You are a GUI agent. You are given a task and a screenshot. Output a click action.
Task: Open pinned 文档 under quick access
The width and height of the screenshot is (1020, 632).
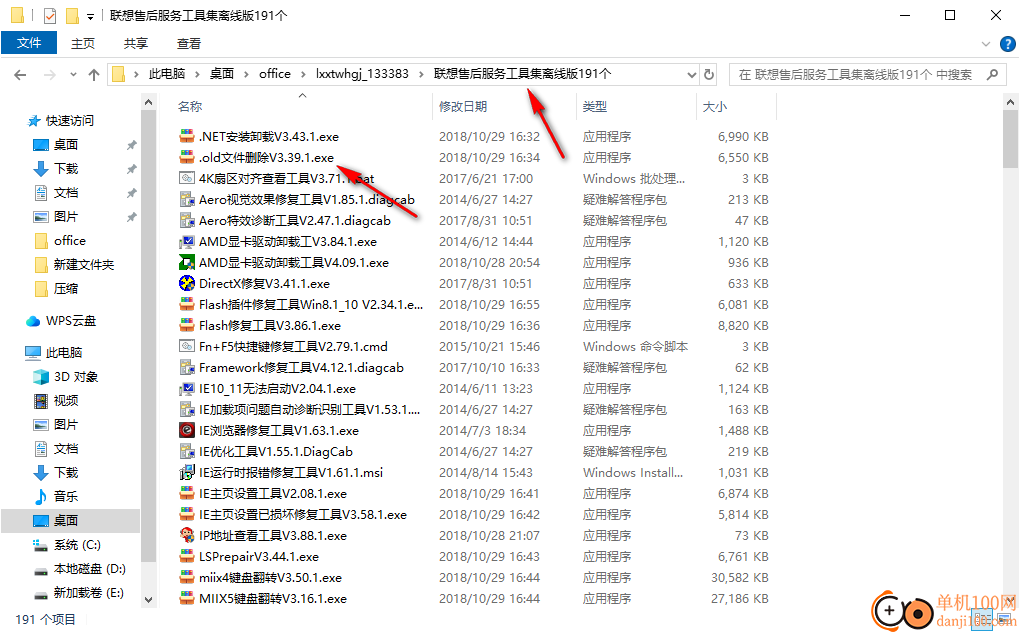click(x=66, y=193)
